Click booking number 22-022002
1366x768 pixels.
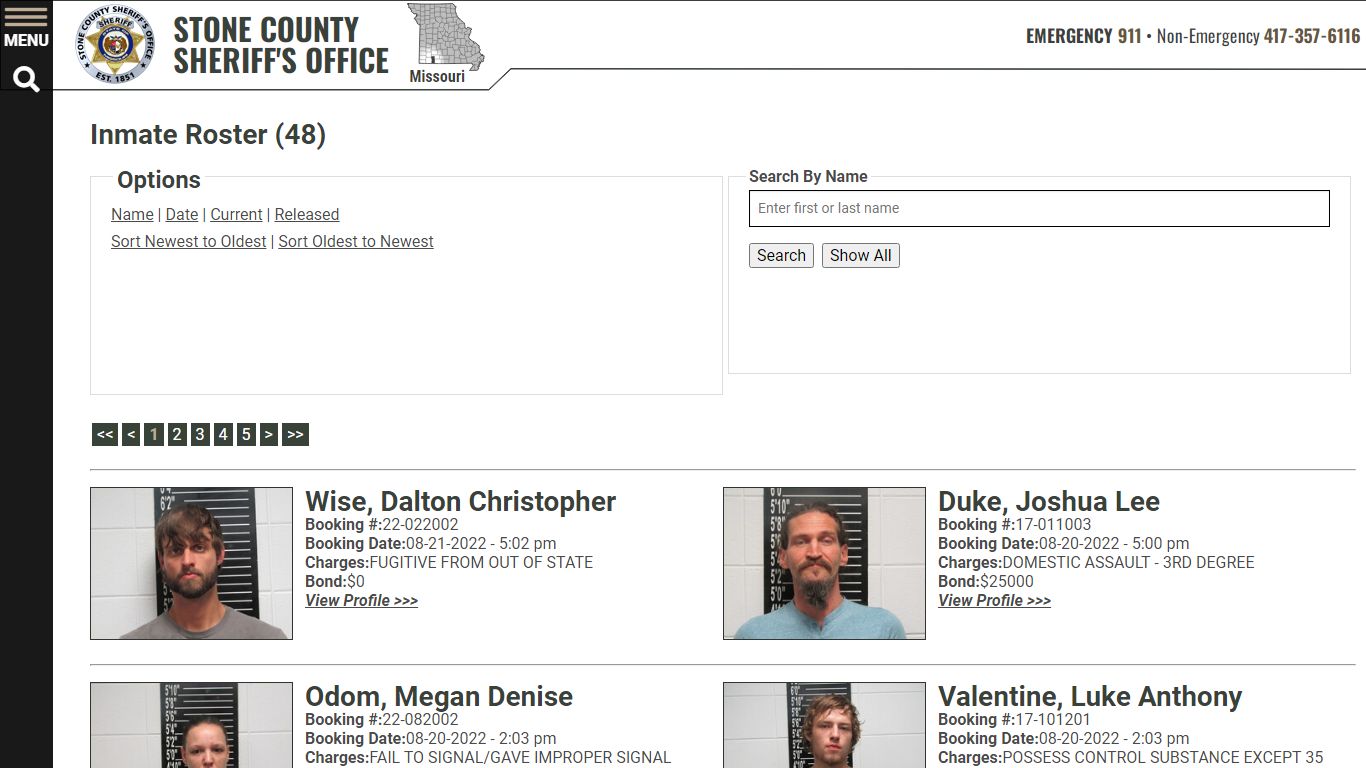click(420, 524)
